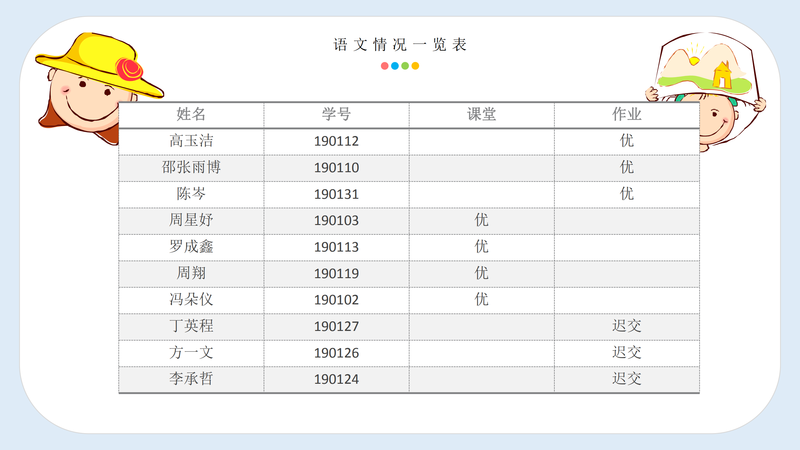
Task: Select student number 190119
Action: click(336, 274)
